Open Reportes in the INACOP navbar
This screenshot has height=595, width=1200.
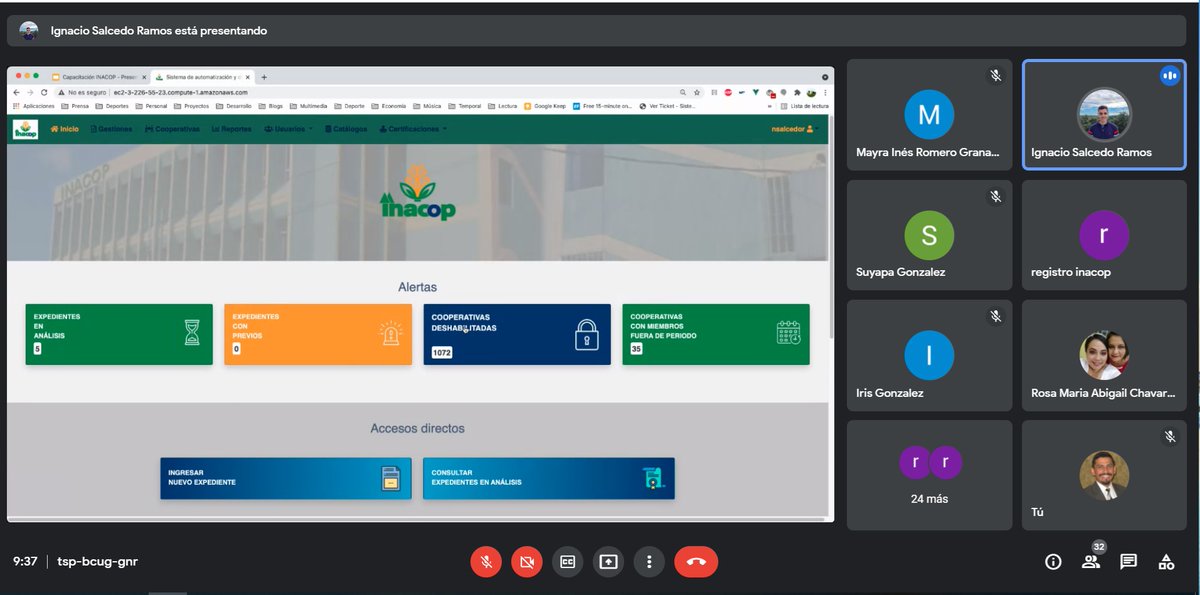tap(232, 129)
